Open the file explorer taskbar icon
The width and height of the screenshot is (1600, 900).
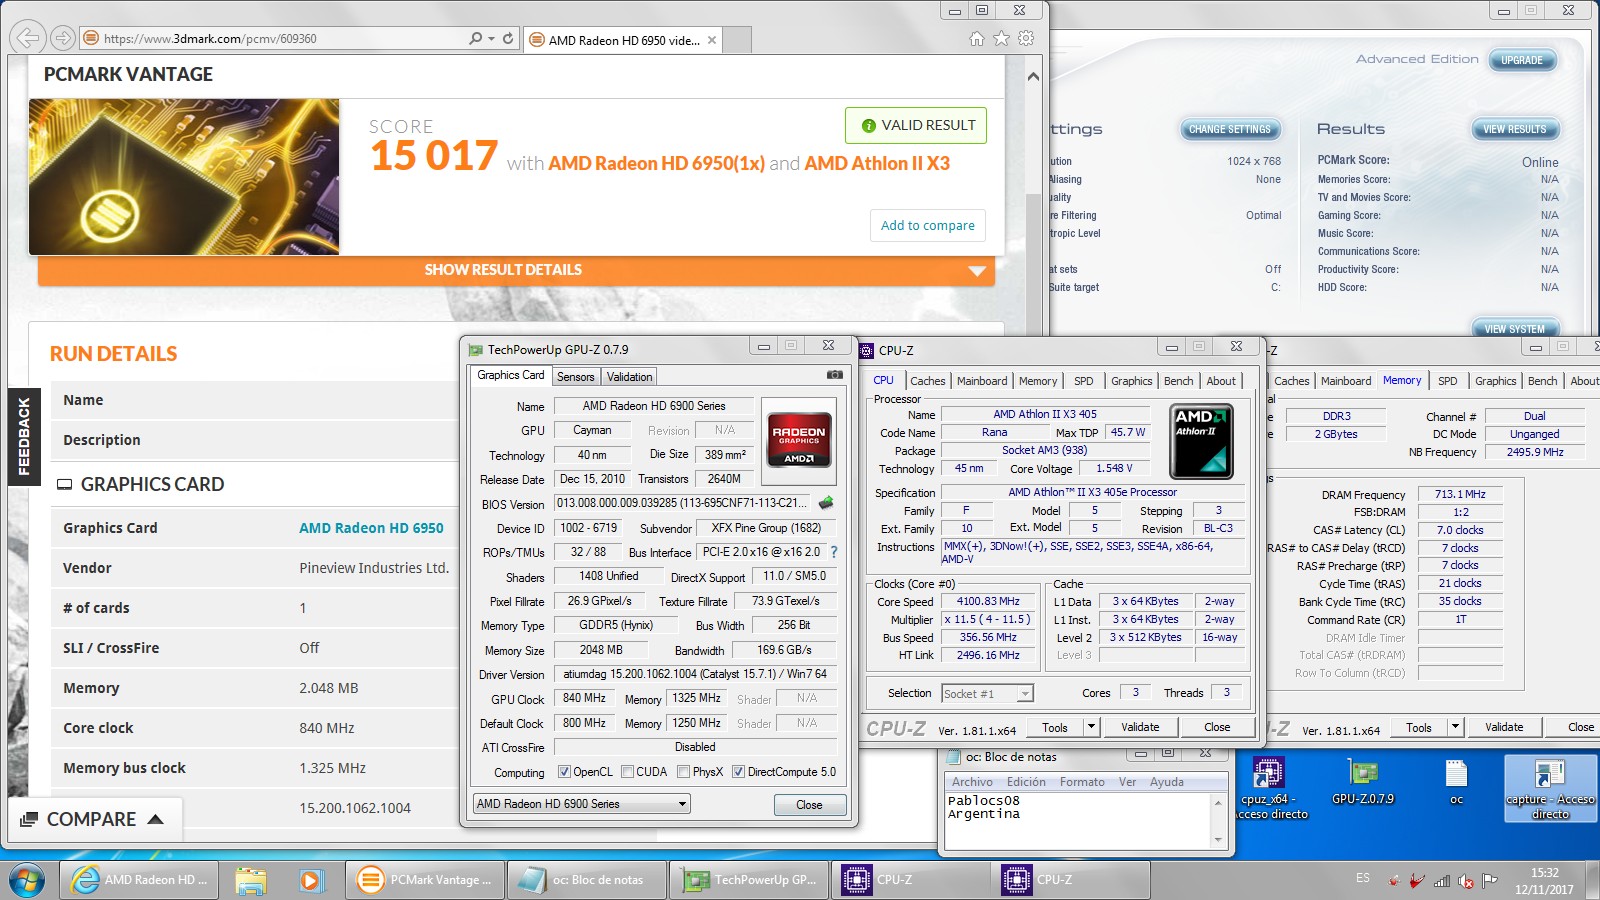(x=251, y=880)
